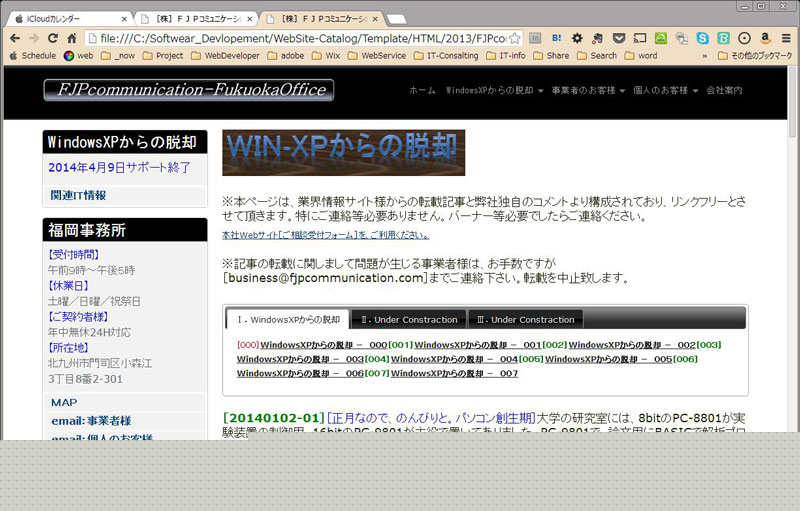
Task: Click the address bar URL field
Action: tap(304, 38)
